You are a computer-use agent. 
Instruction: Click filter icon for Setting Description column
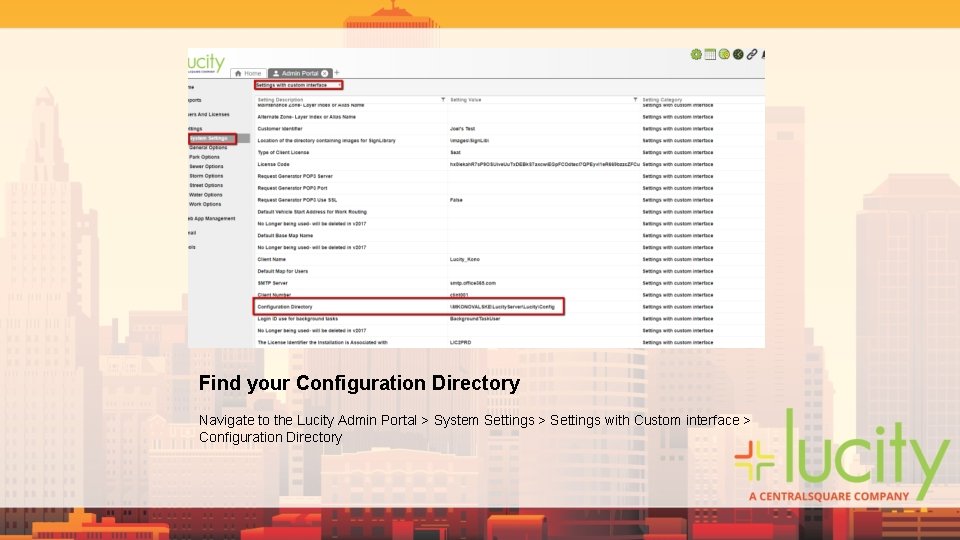coord(443,99)
